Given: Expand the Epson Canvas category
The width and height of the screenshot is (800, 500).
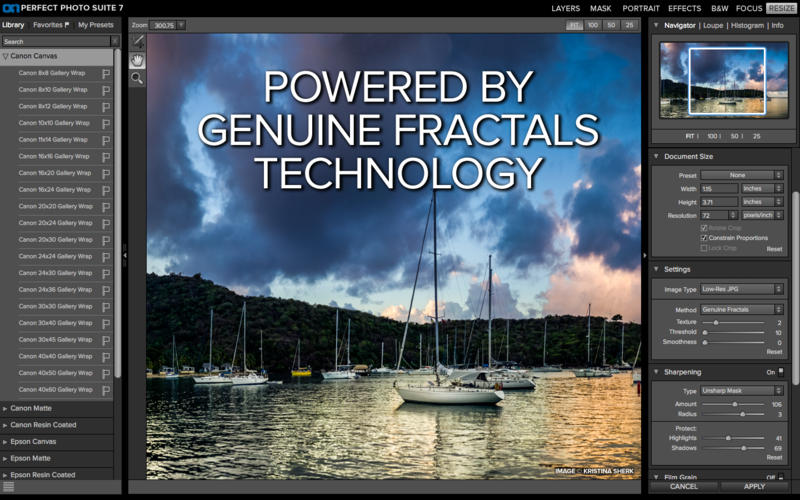Looking at the screenshot, I should point(5,442).
